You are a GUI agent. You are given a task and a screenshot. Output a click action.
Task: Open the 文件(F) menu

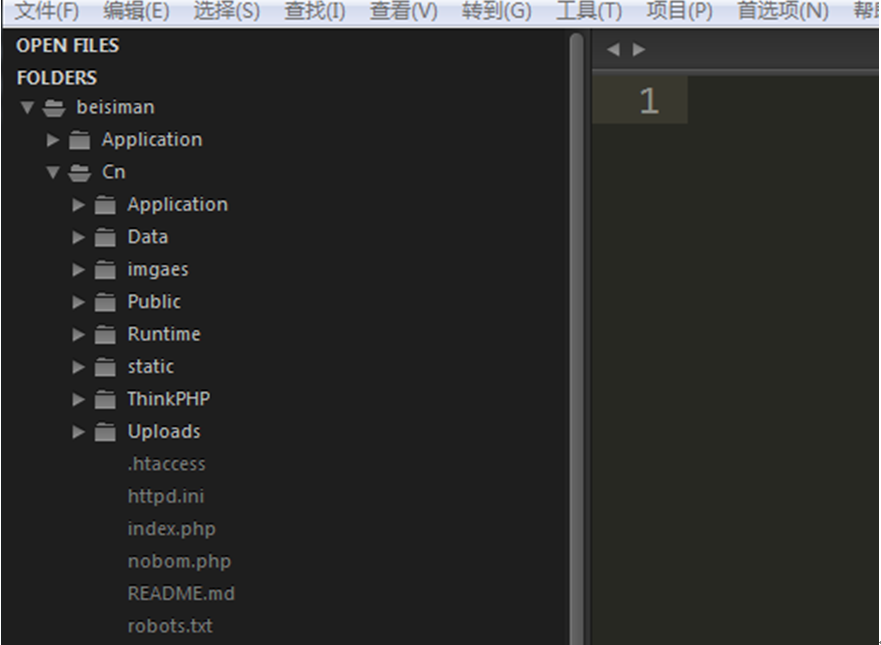coord(47,11)
